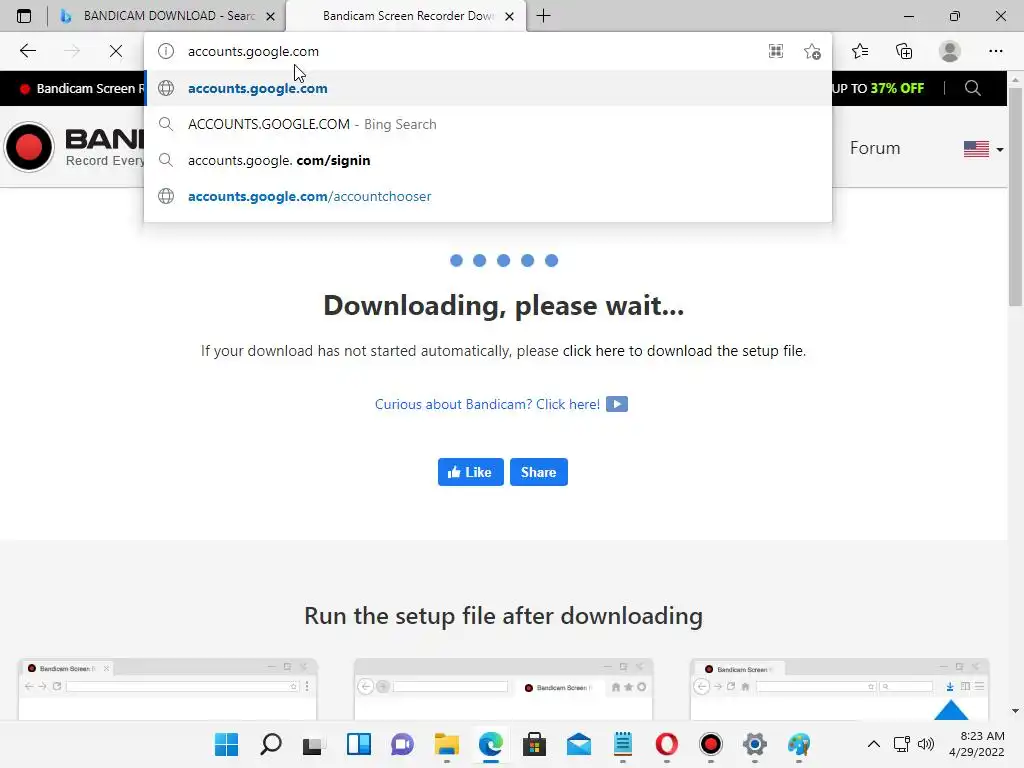Open the QR code generator icon
1024x768 pixels.
click(775, 51)
